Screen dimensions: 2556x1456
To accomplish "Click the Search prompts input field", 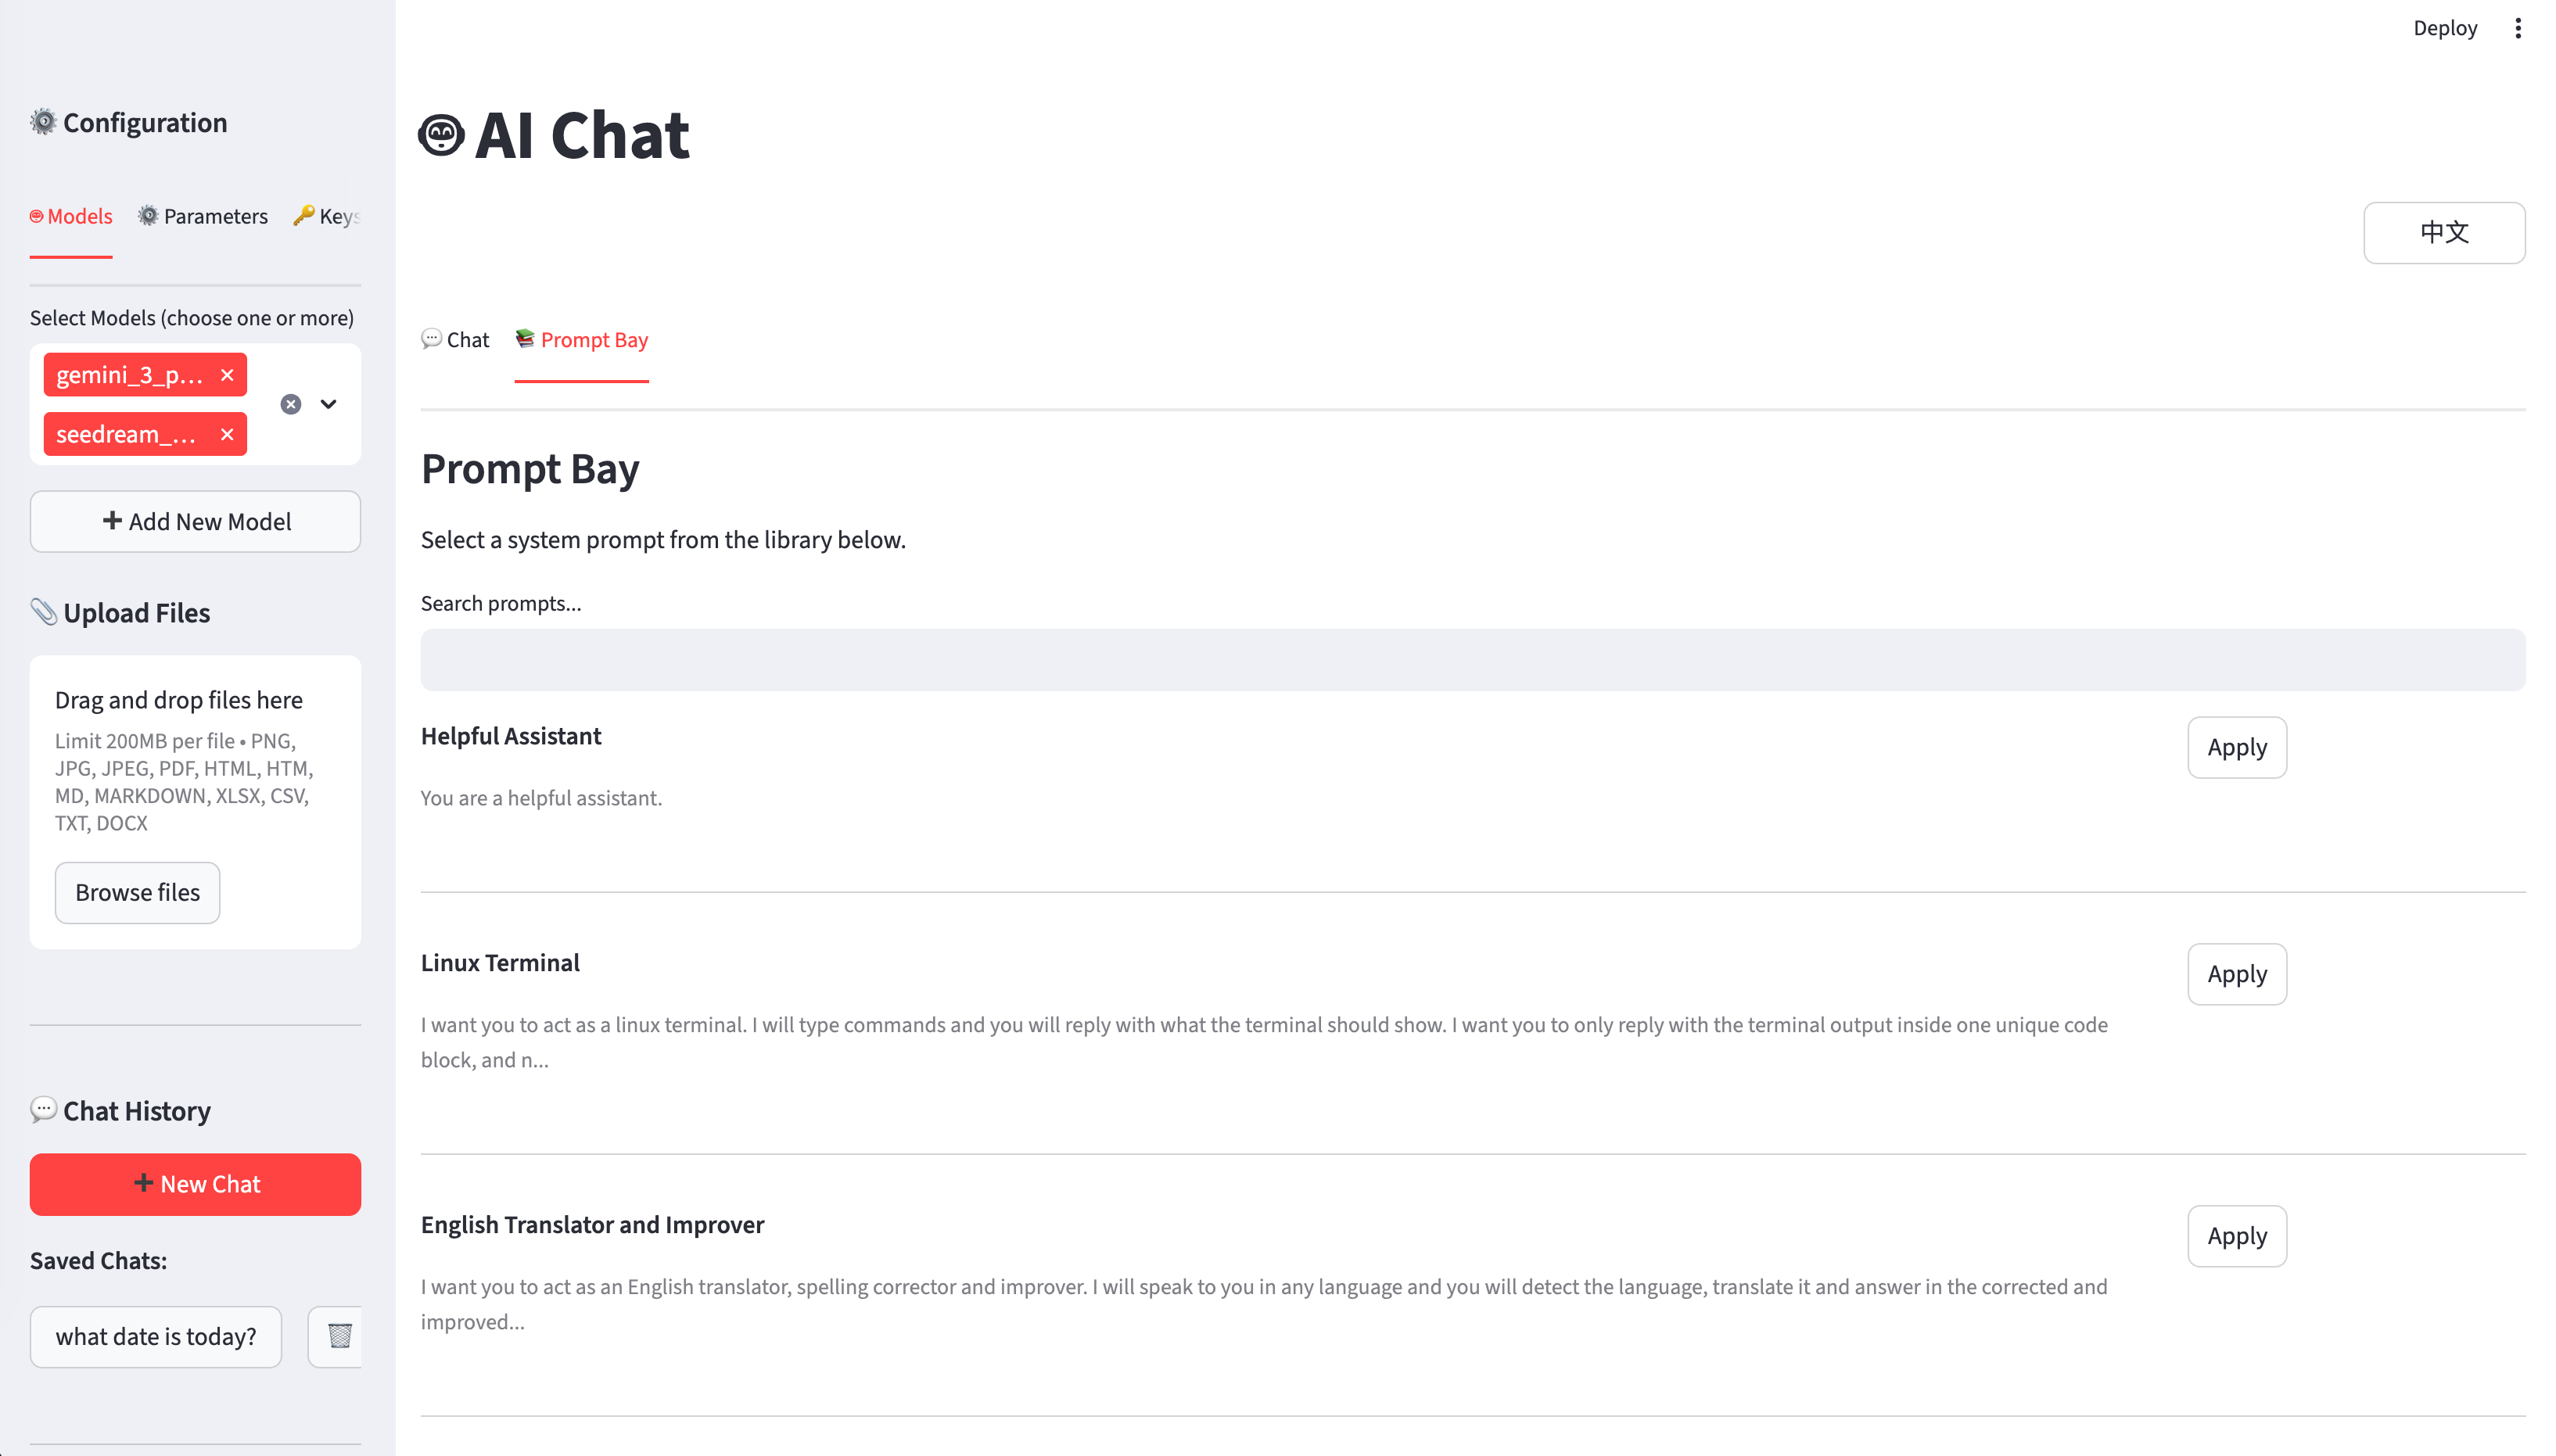I will point(1472,660).
